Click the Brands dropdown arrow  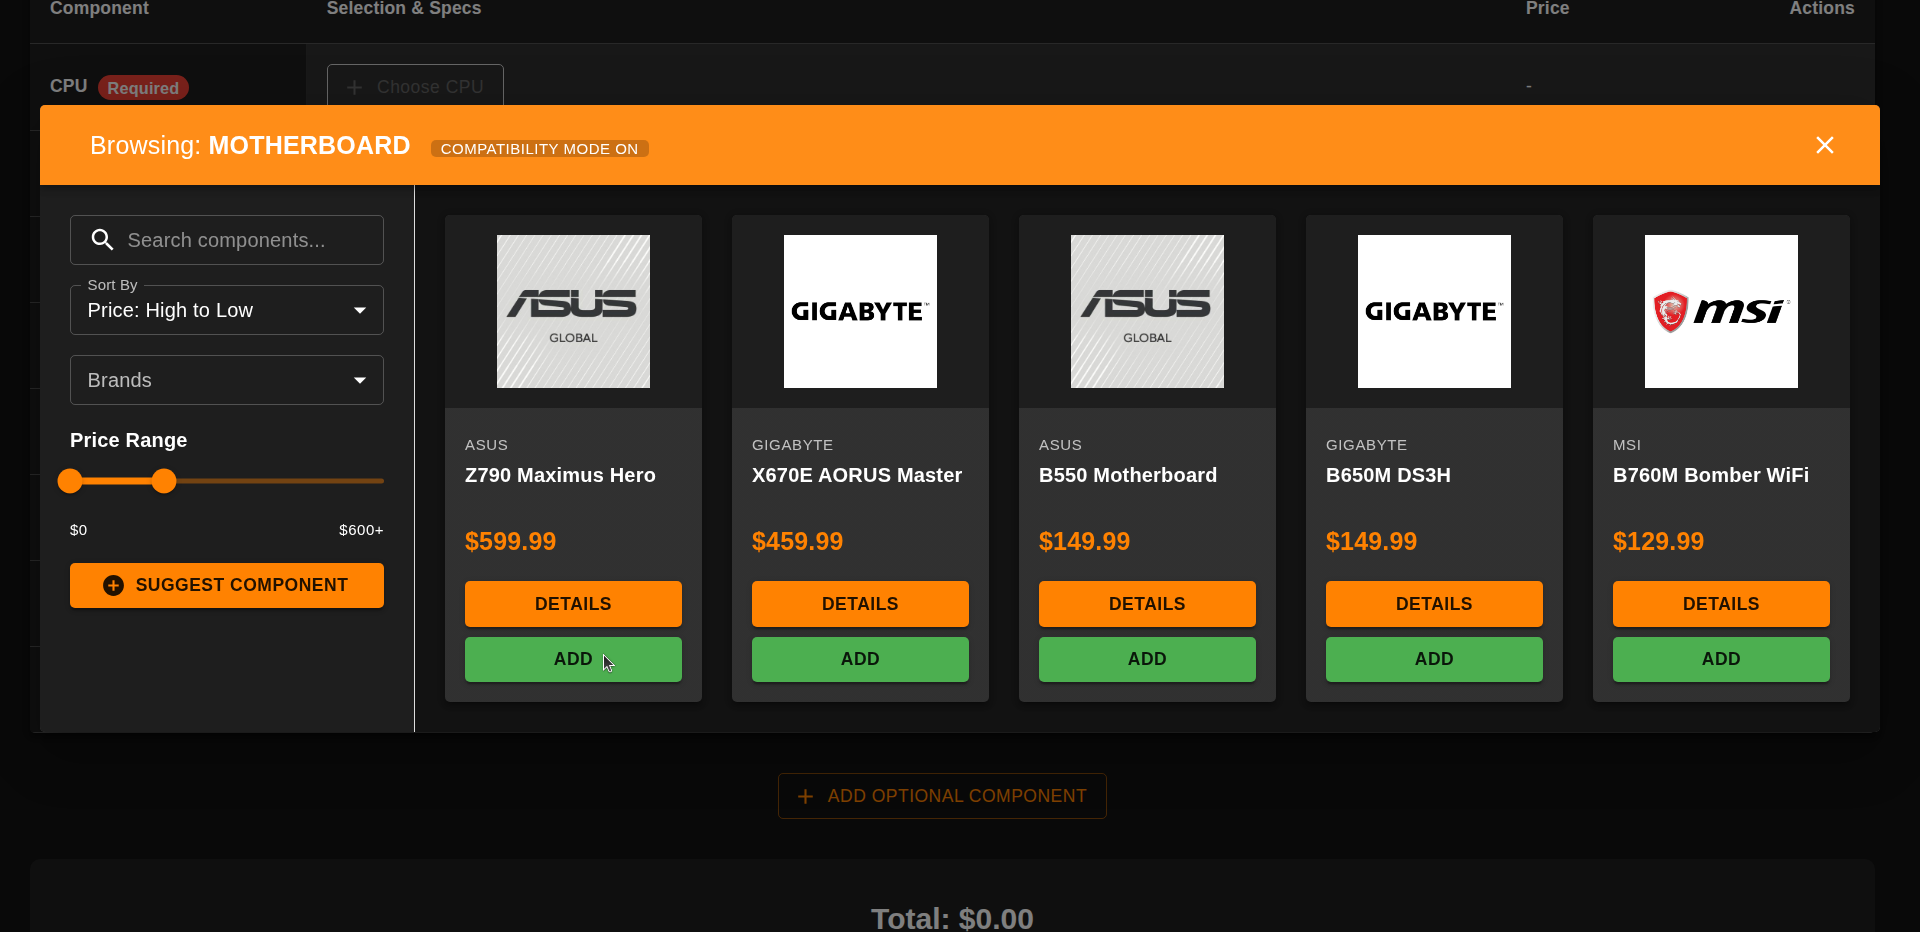(x=360, y=380)
